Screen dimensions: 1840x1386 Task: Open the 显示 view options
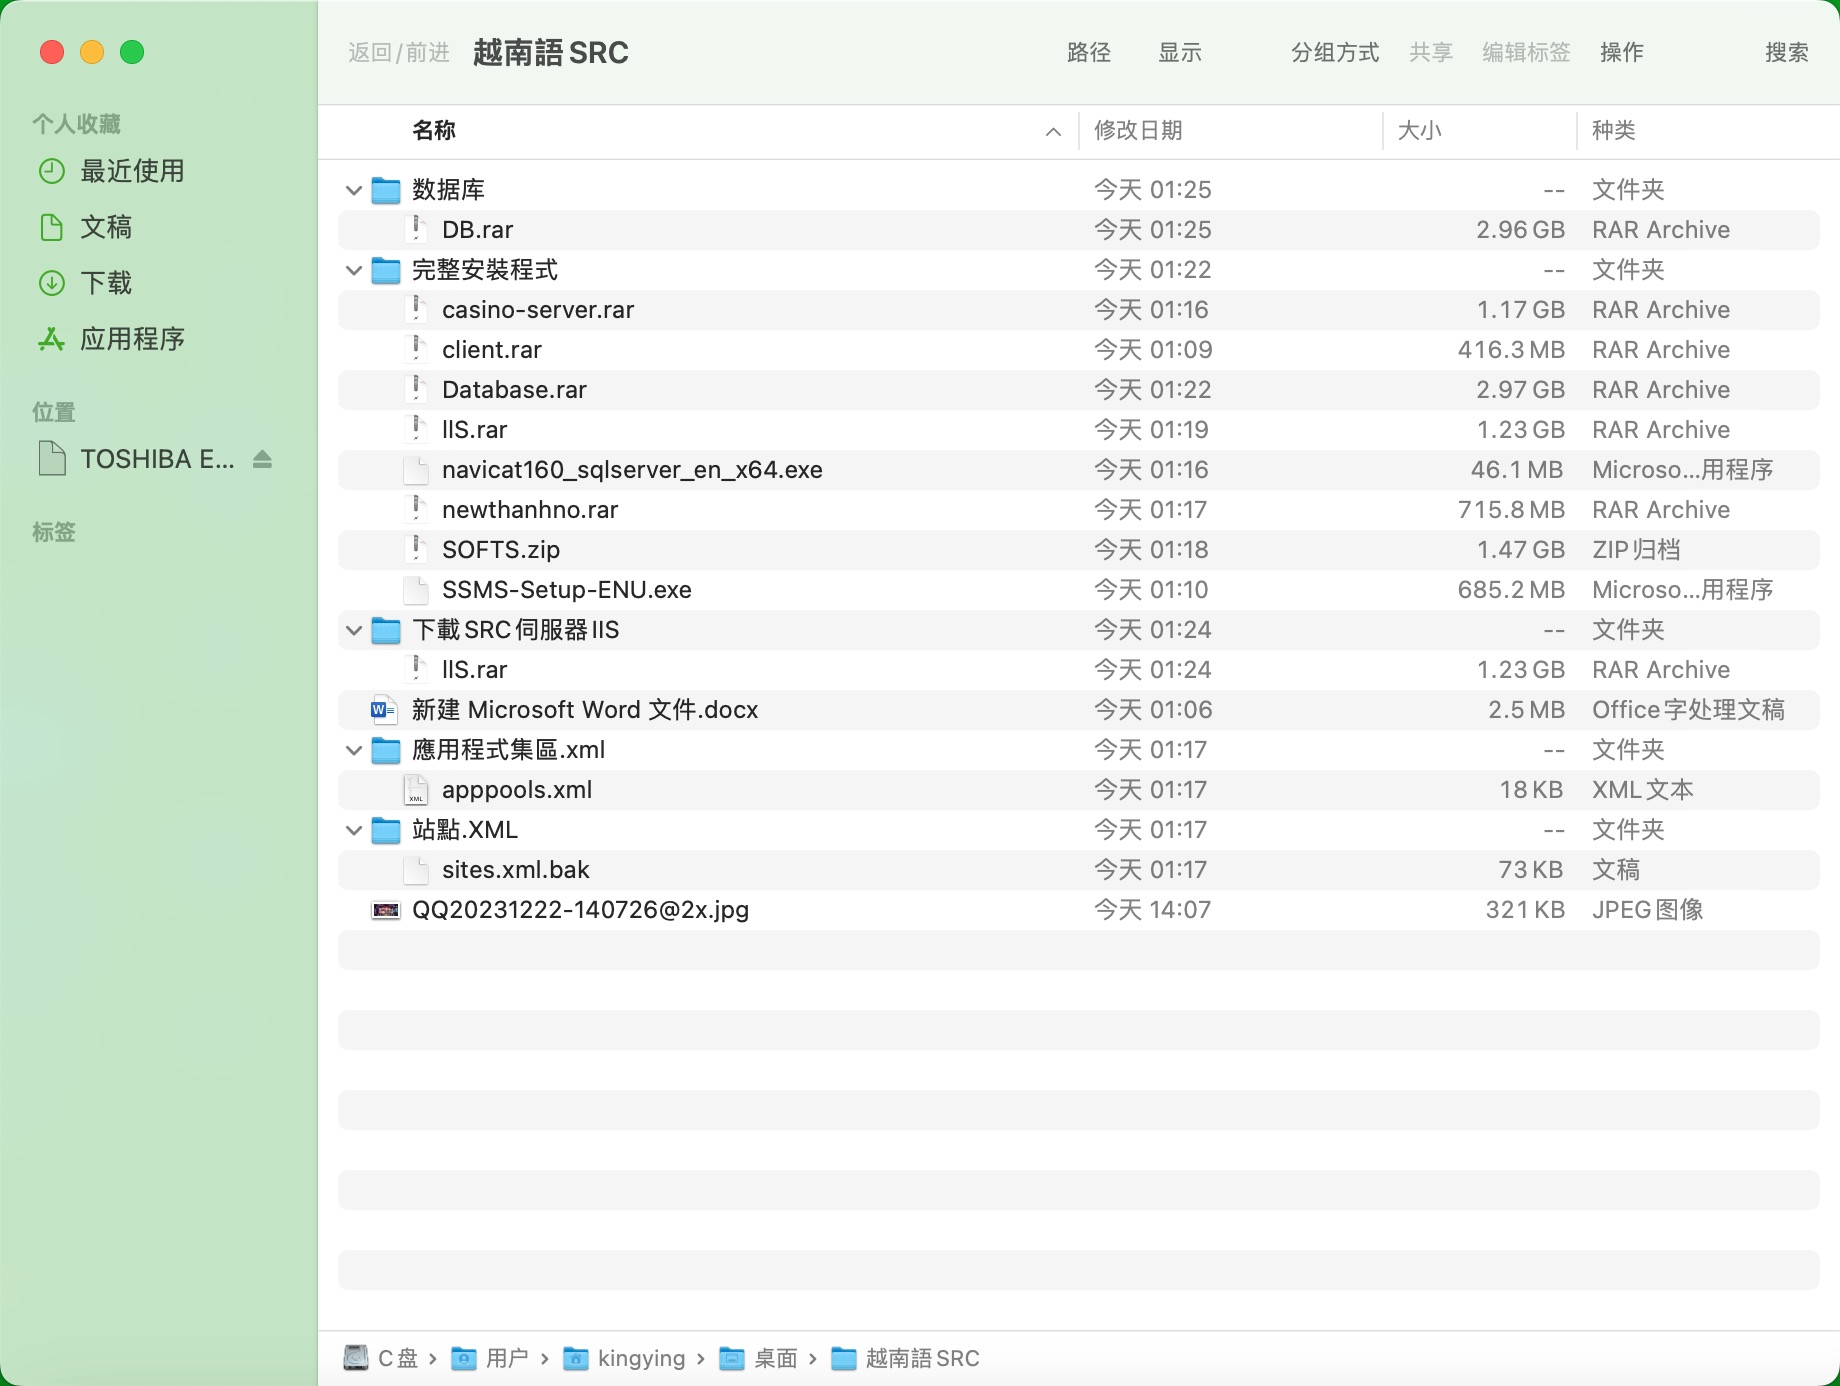[1180, 52]
